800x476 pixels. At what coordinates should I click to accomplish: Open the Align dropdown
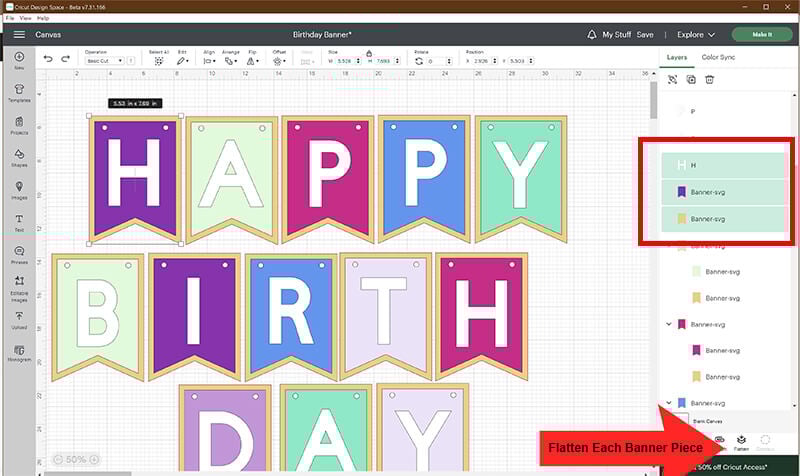[x=209, y=61]
